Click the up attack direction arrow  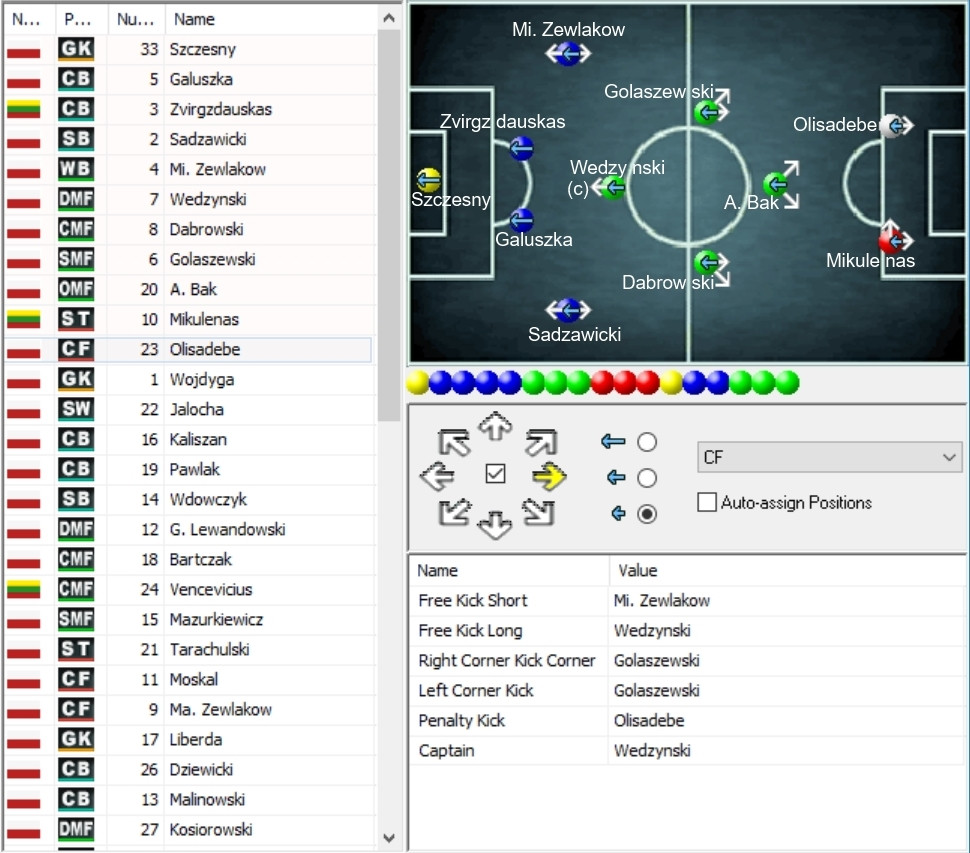(496, 426)
